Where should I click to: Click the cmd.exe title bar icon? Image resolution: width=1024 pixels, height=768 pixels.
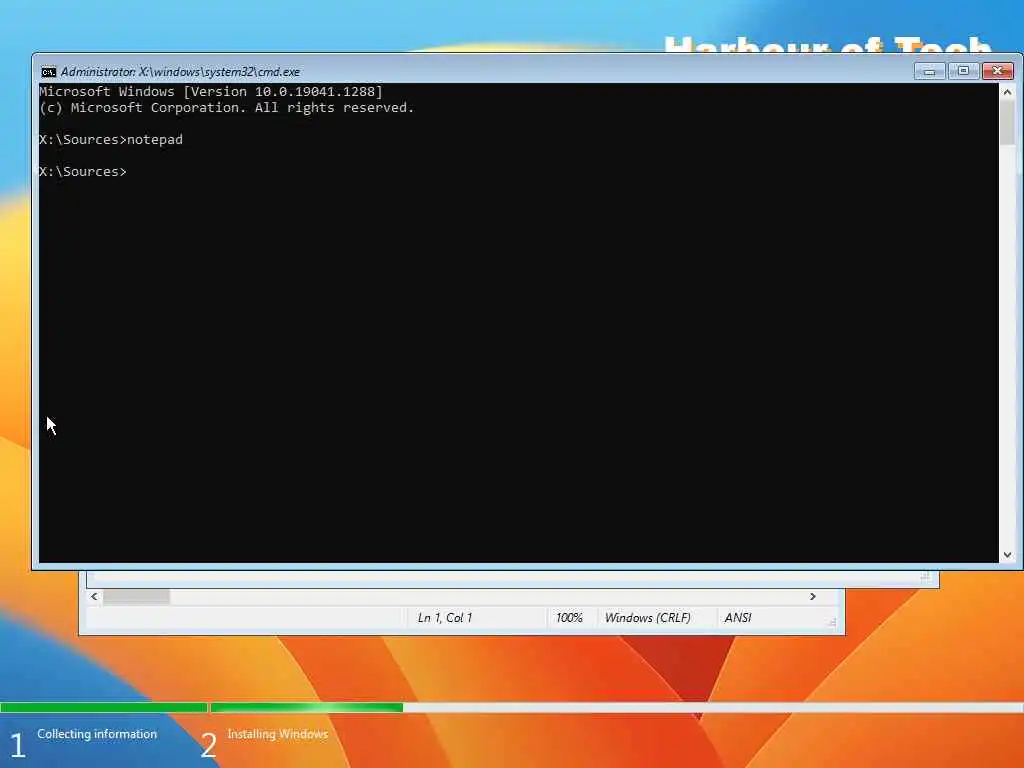coord(48,72)
